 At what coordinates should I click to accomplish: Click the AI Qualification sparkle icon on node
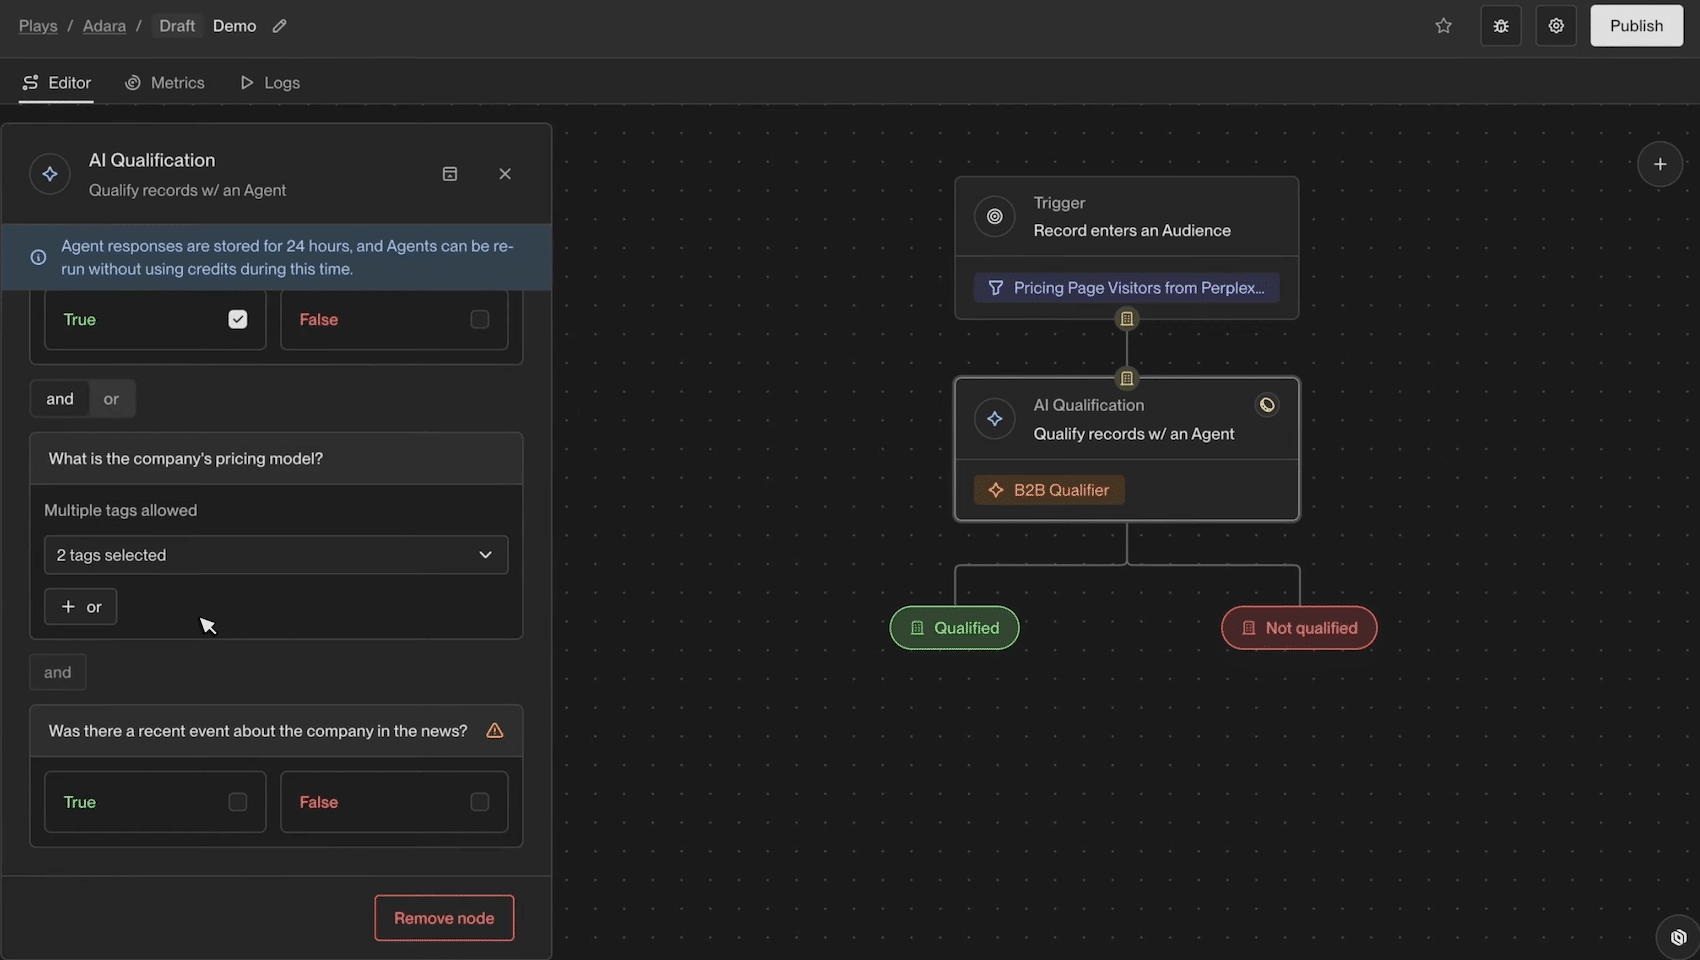[995, 419]
